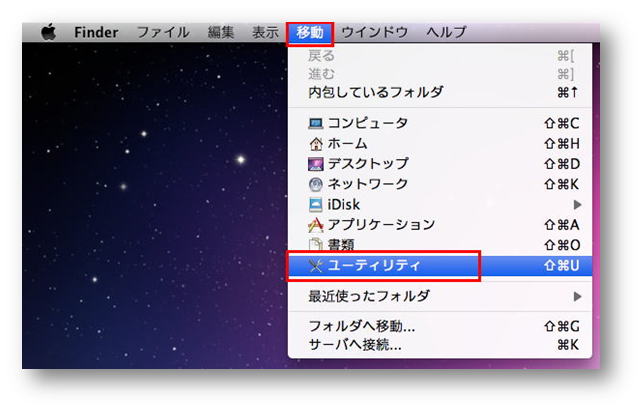This screenshot has height=411, width=642.
Task: Choose フォルダへ移動...
Action: click(x=440, y=326)
